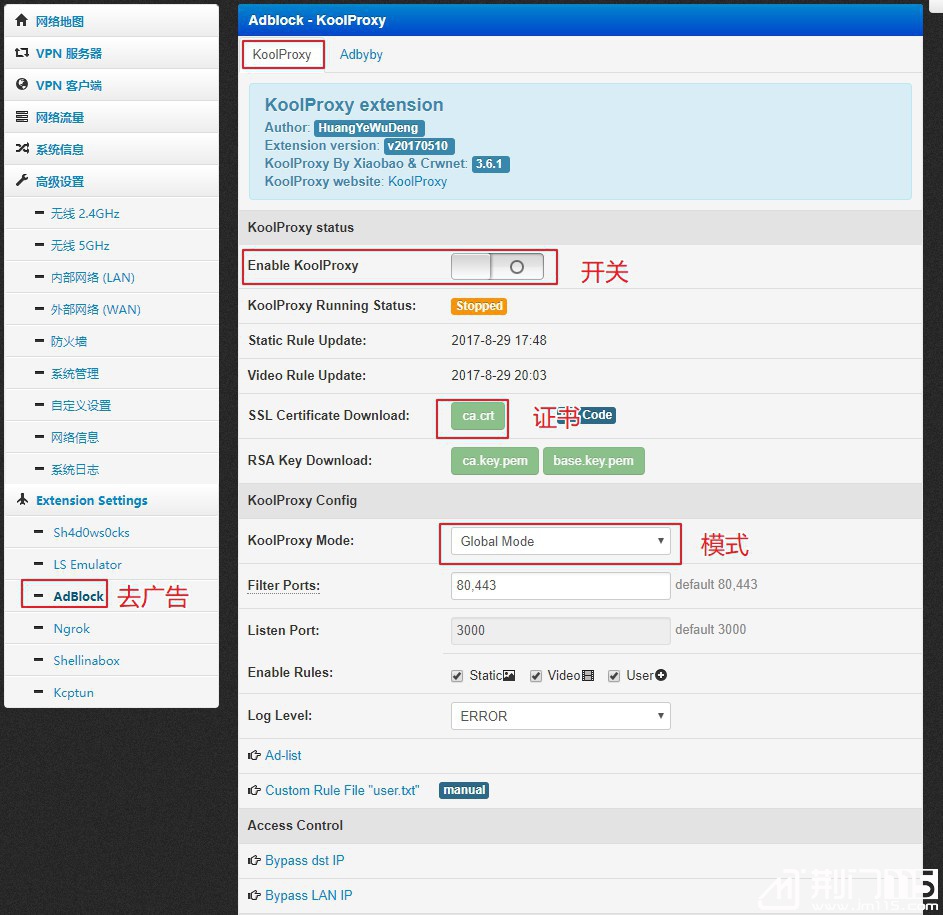Toggle the Enable KoolProxy switch
Viewport: 943px width, 915px height.
click(497, 266)
